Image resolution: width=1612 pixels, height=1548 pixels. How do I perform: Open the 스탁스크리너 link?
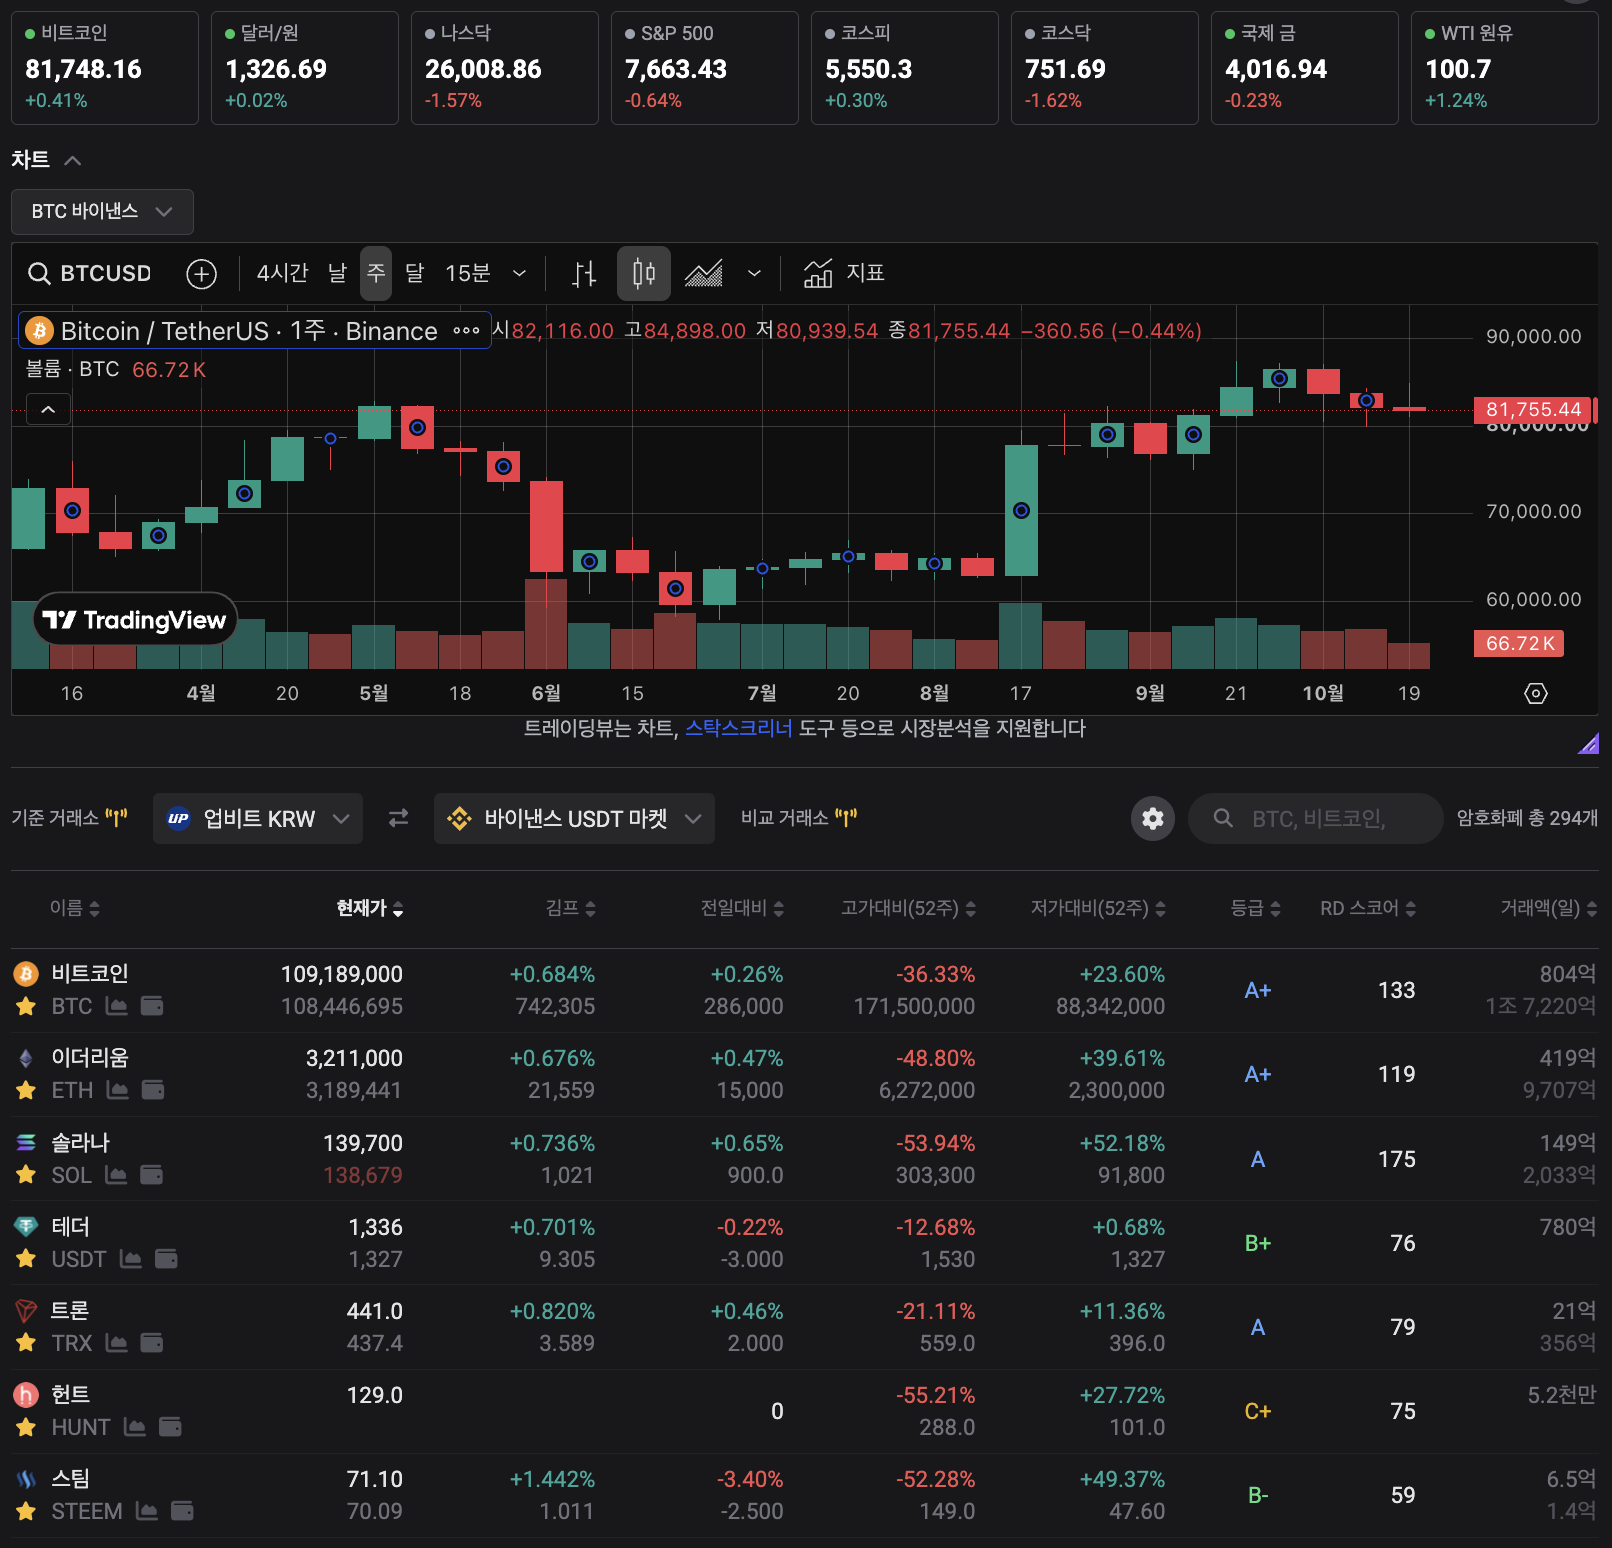click(738, 728)
